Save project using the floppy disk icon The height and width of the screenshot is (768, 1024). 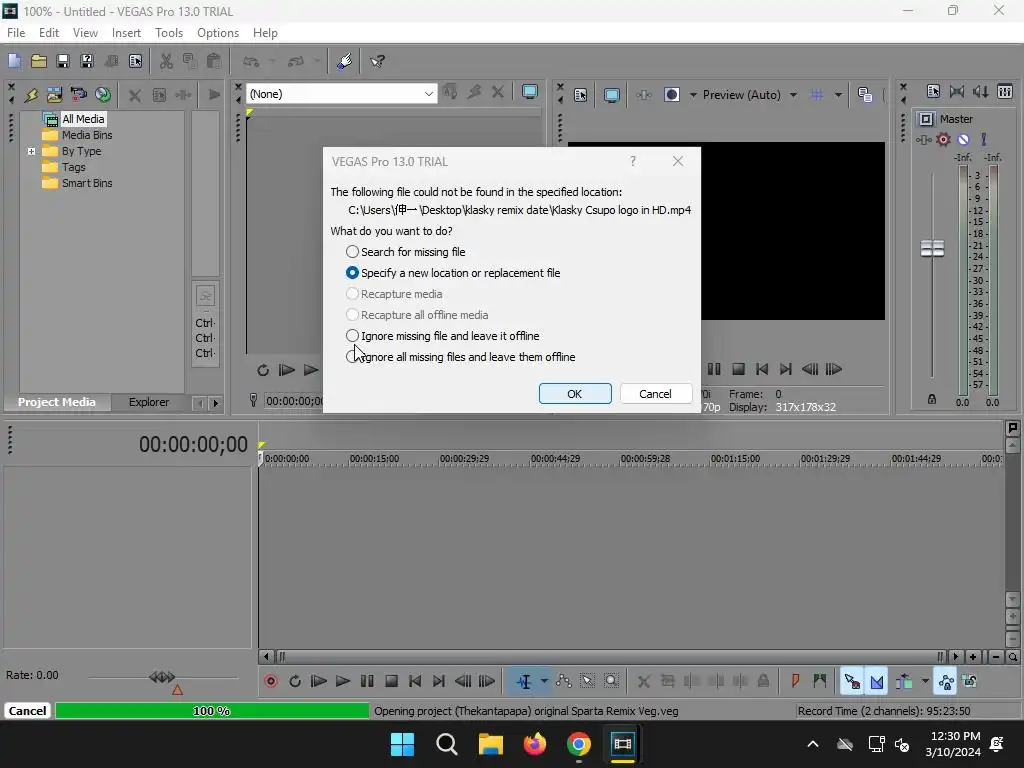(63, 61)
